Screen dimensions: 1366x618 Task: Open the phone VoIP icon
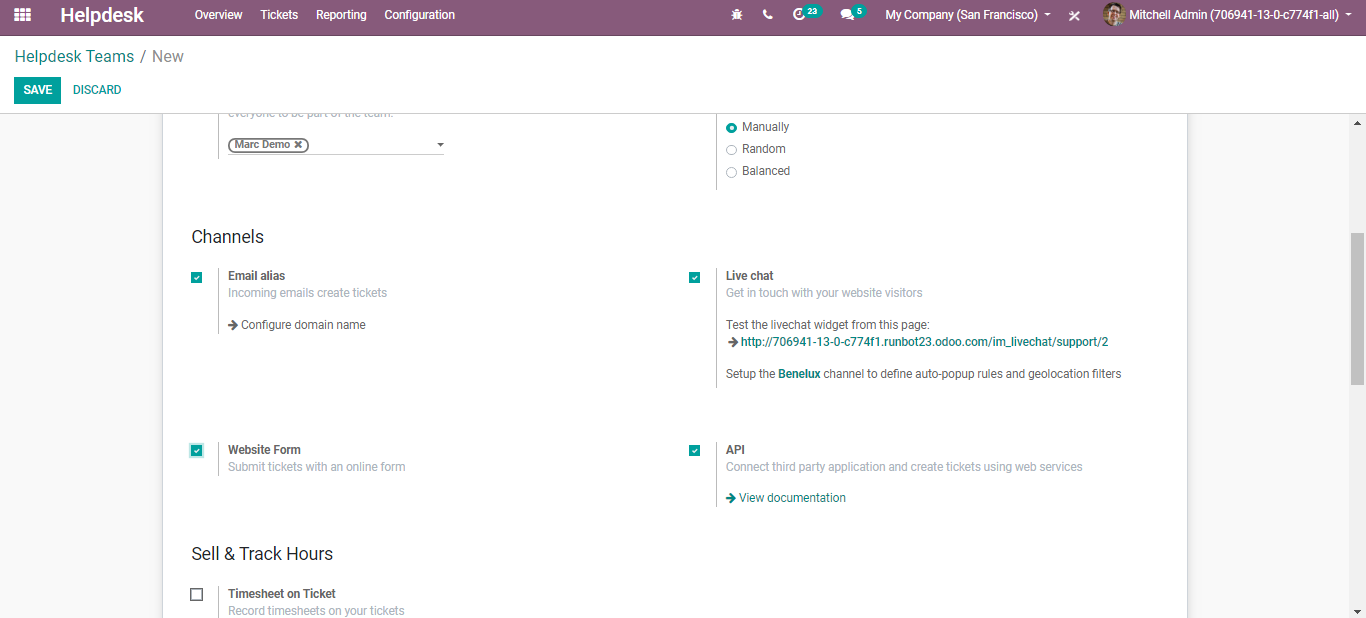(x=767, y=15)
